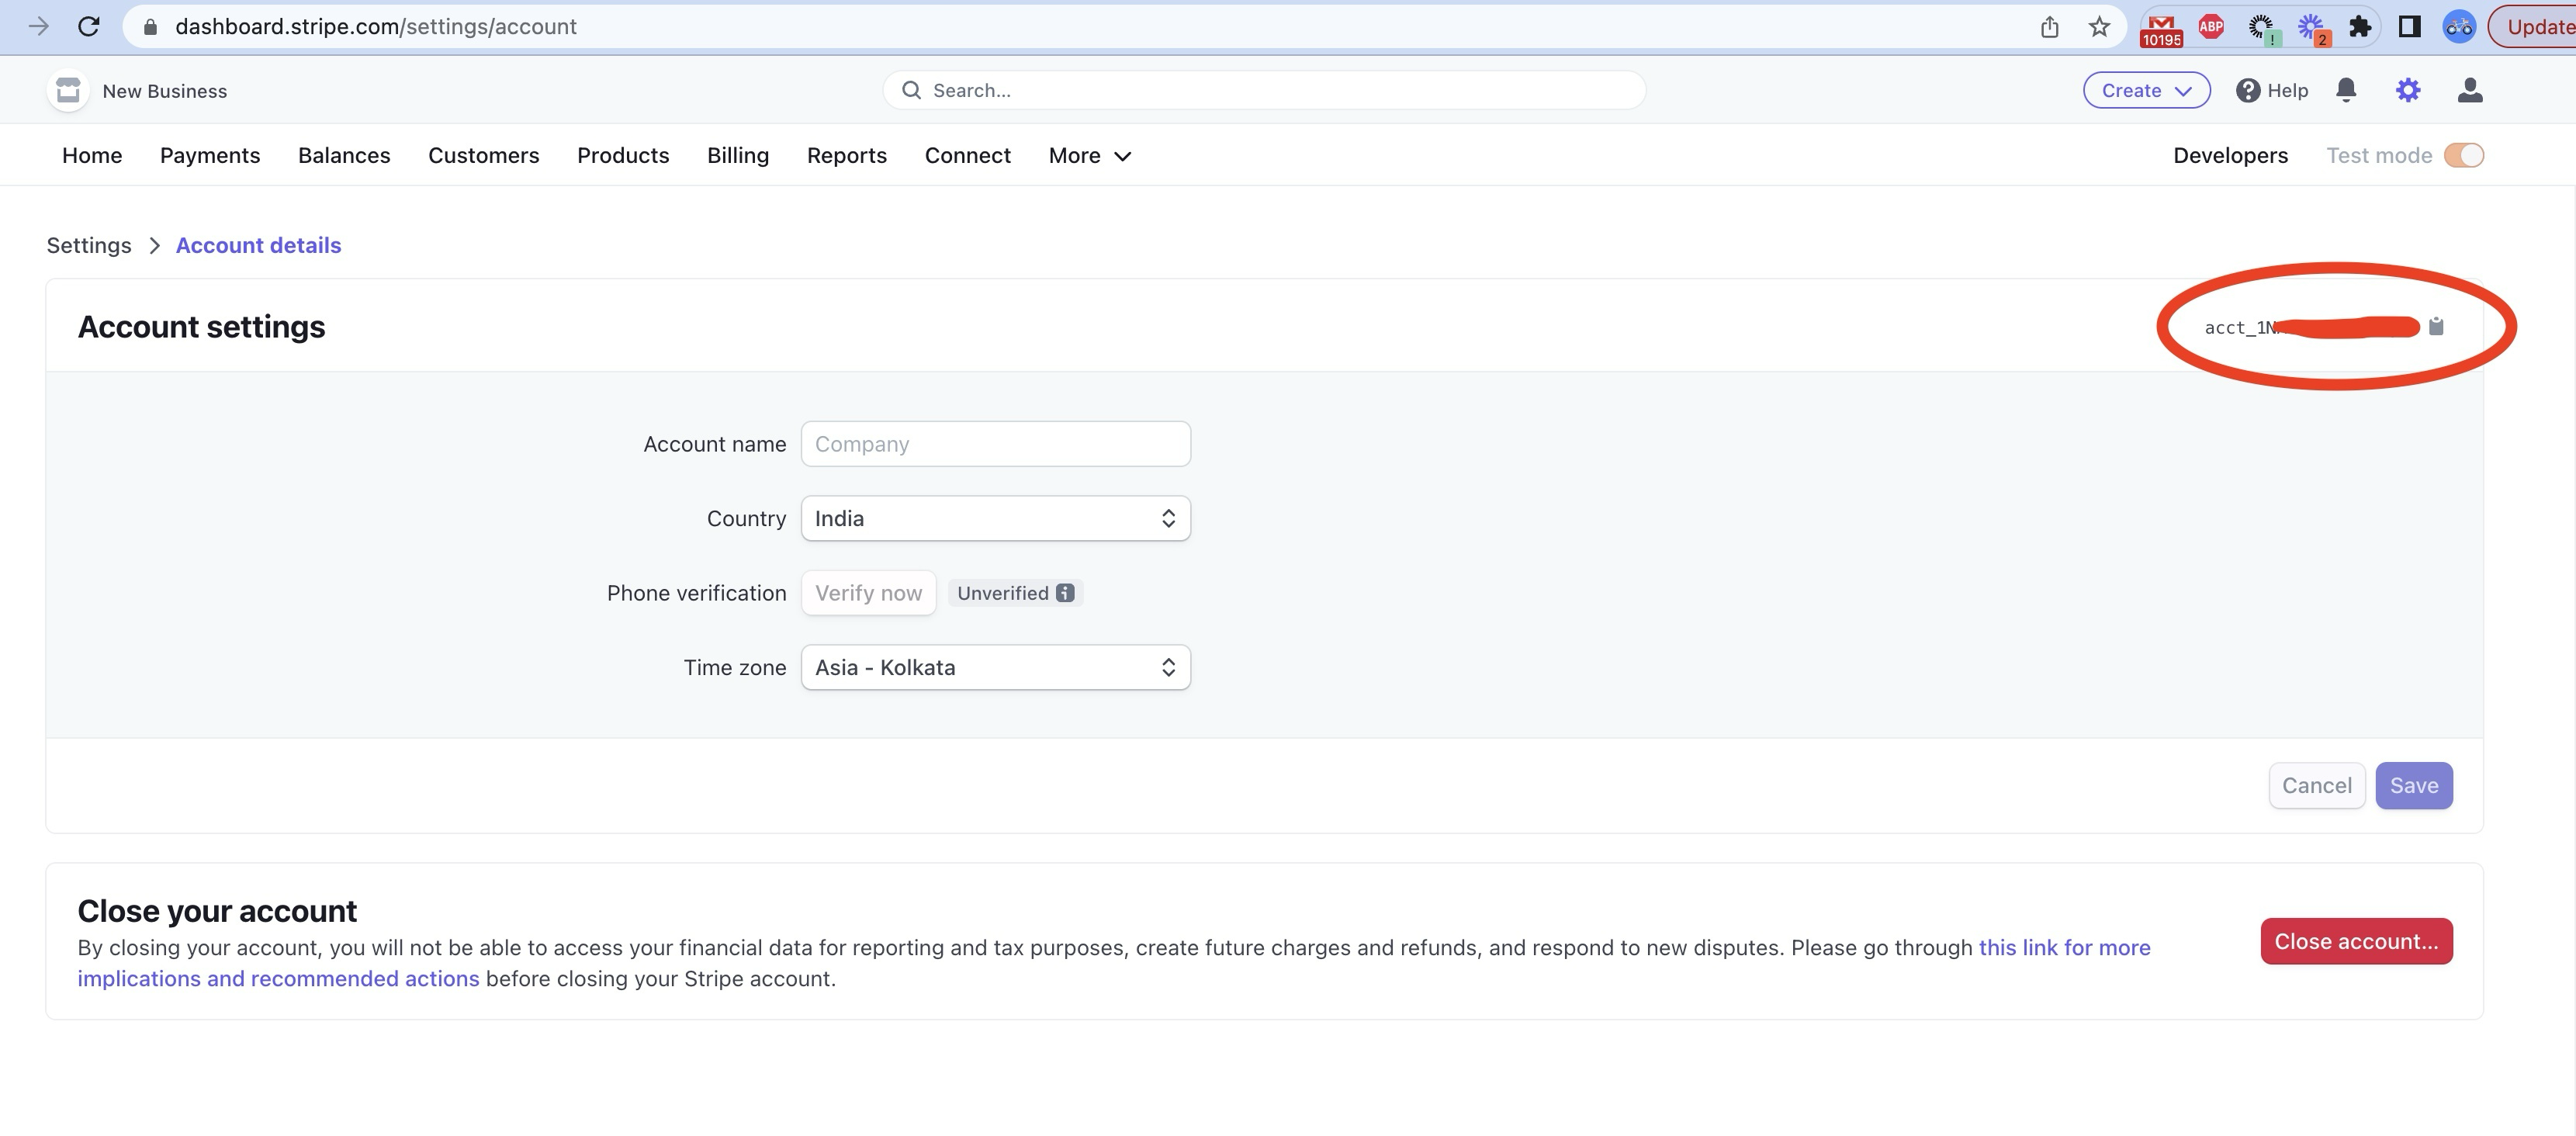Click the Account name Company field

[x=995, y=443]
